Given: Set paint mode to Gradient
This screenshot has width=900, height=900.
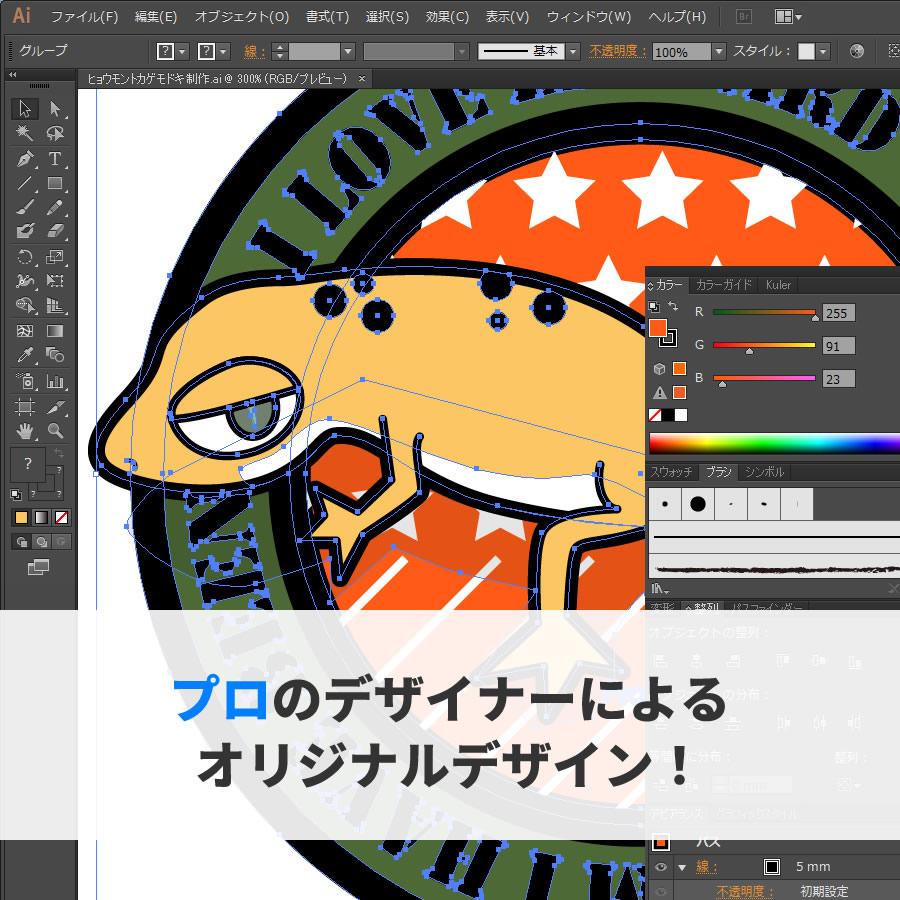Looking at the screenshot, I should (41, 518).
